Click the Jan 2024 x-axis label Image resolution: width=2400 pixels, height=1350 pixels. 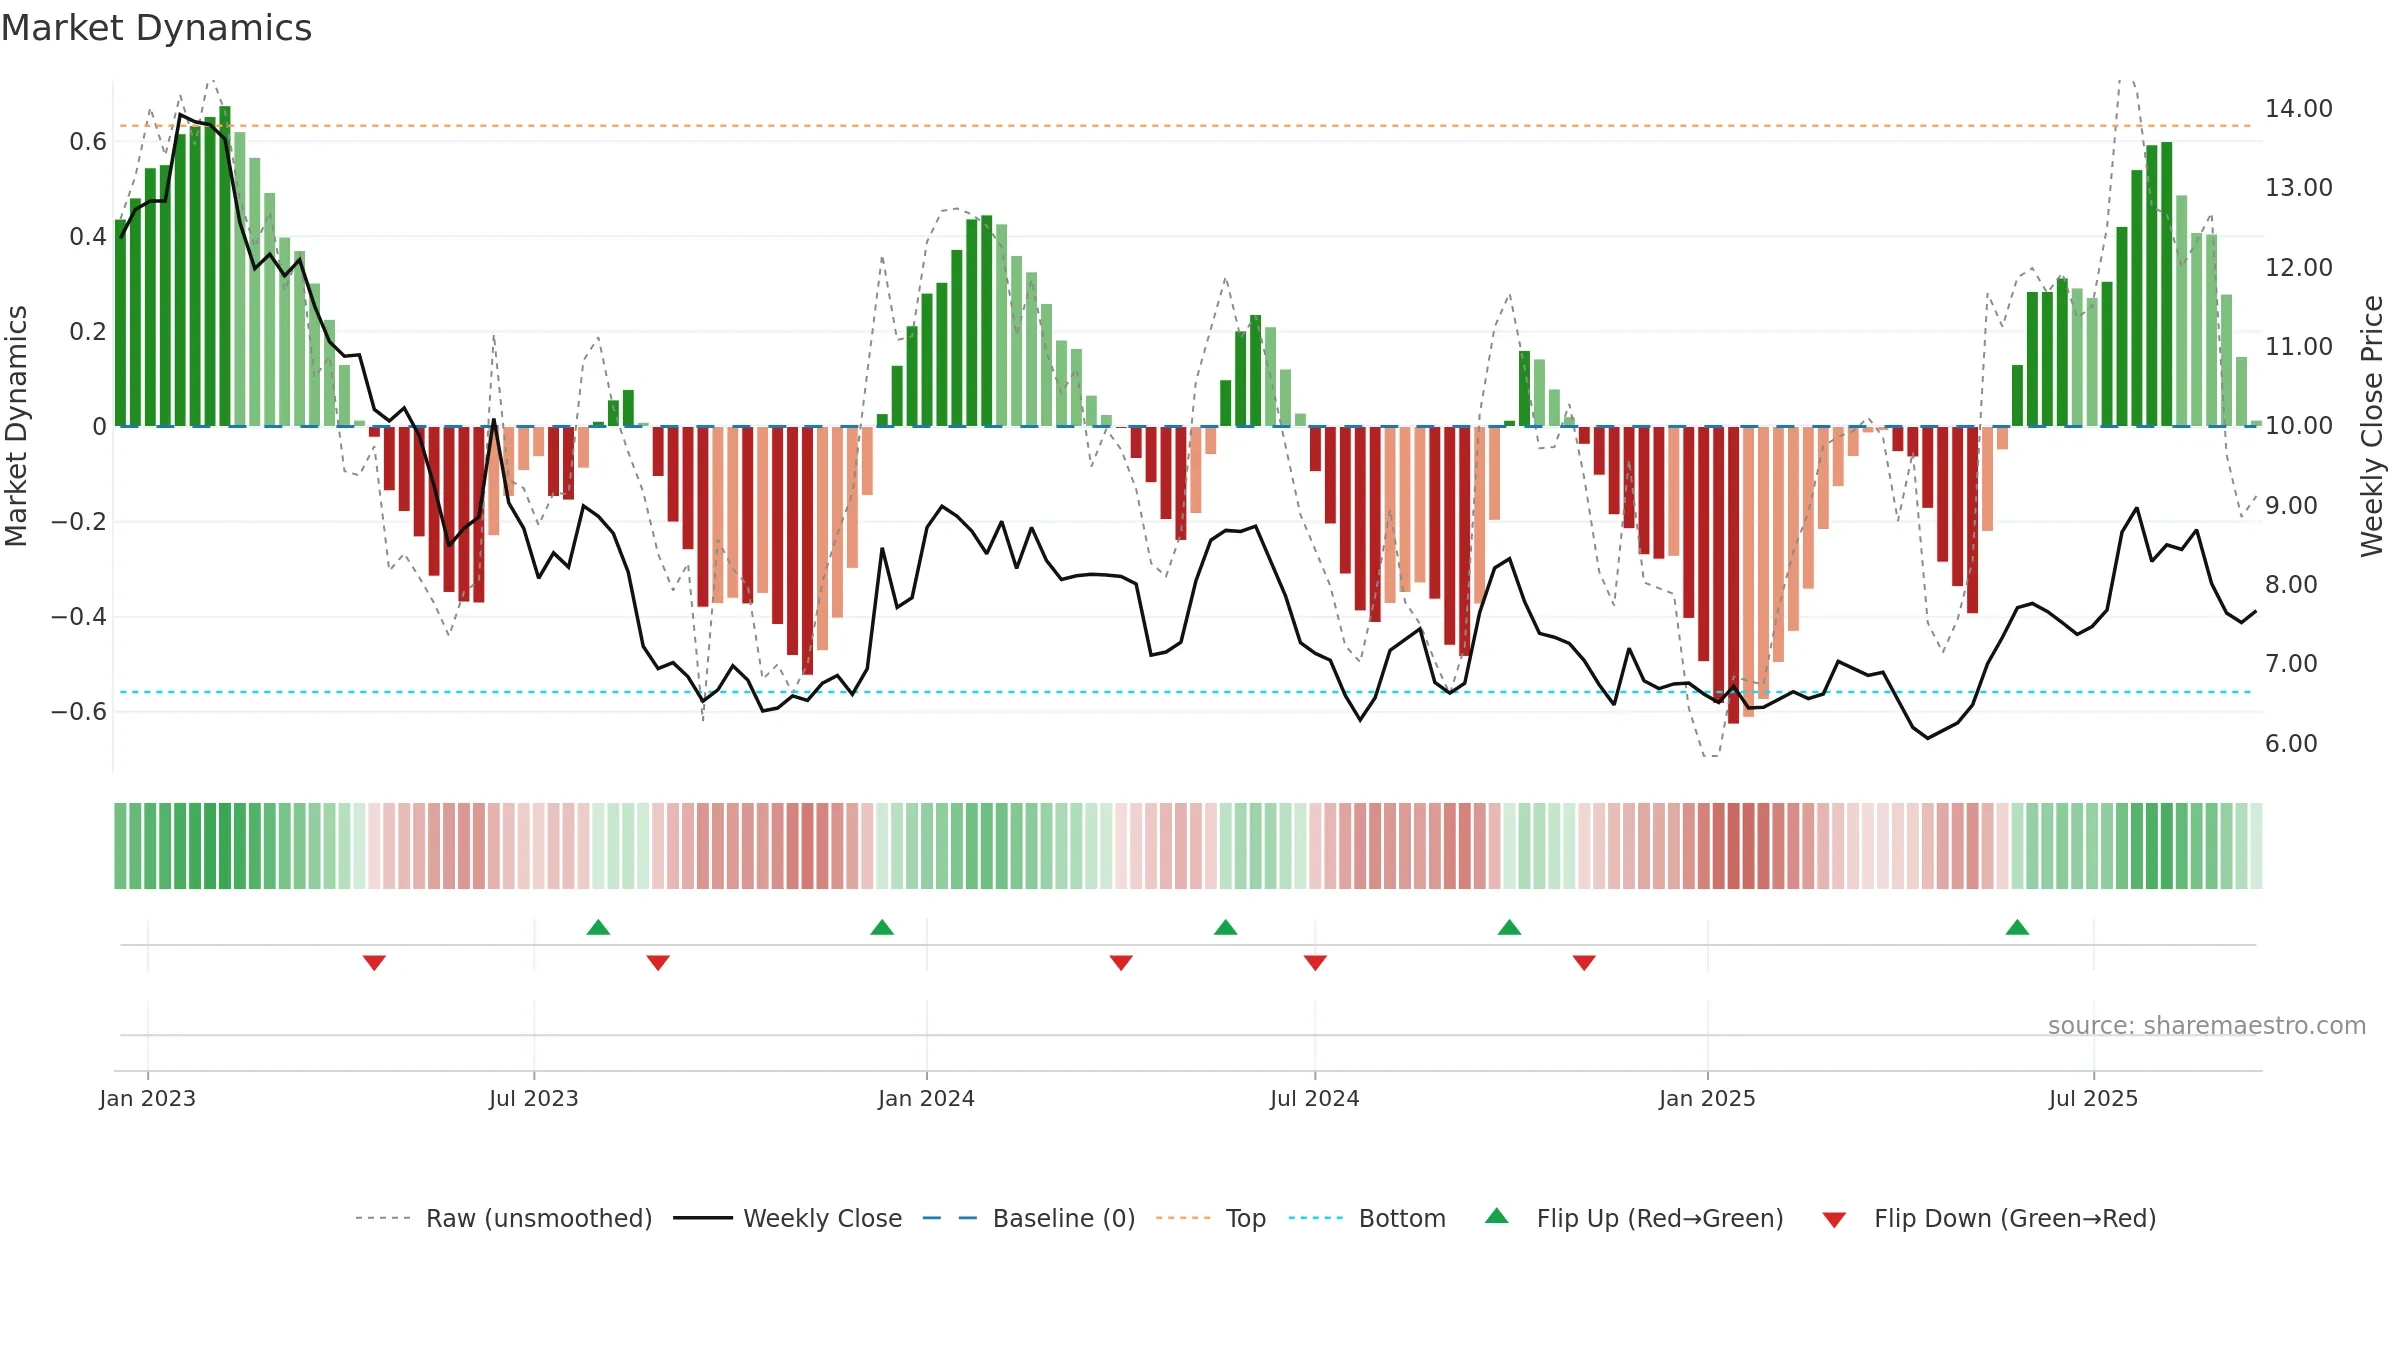927,1098
